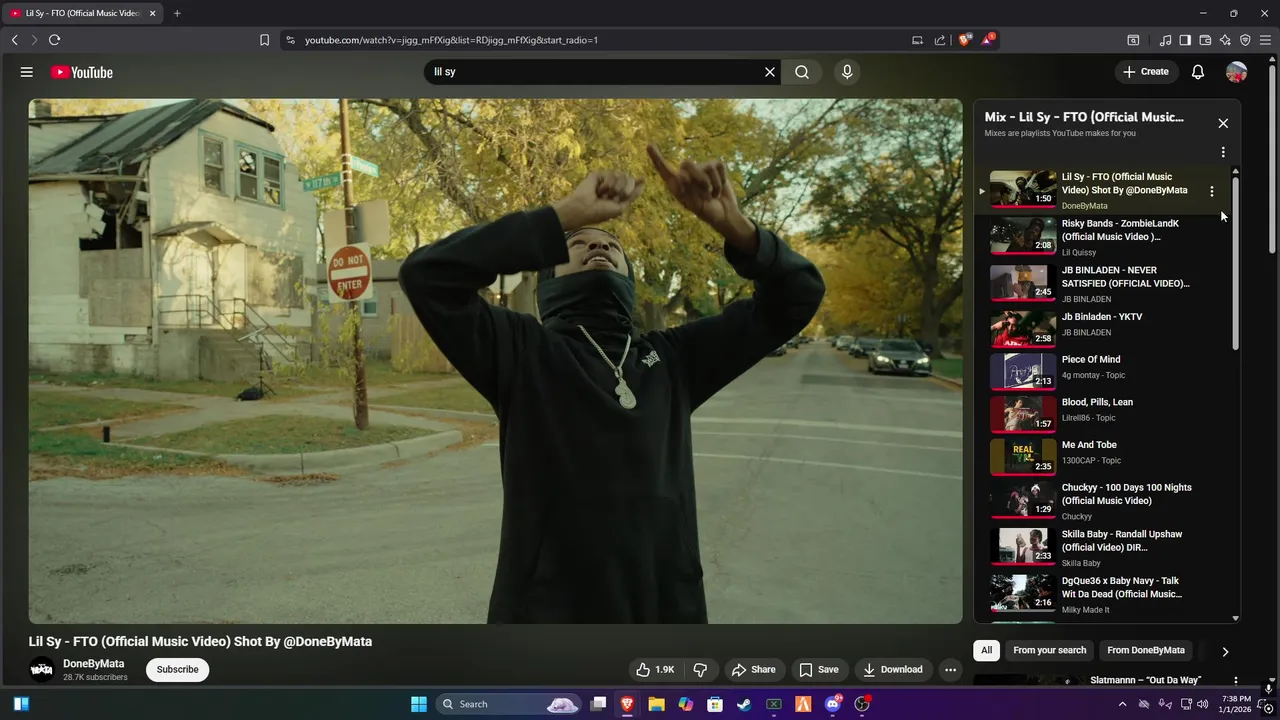Open Brave VPN shield icon
Viewport: 1280px width, 720px height.
point(1245,40)
